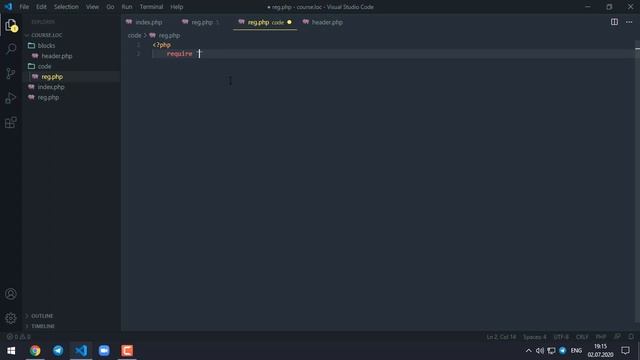Show hidden system tray icons
Image resolution: width=640 pixels, height=360 pixels.
[528, 351]
